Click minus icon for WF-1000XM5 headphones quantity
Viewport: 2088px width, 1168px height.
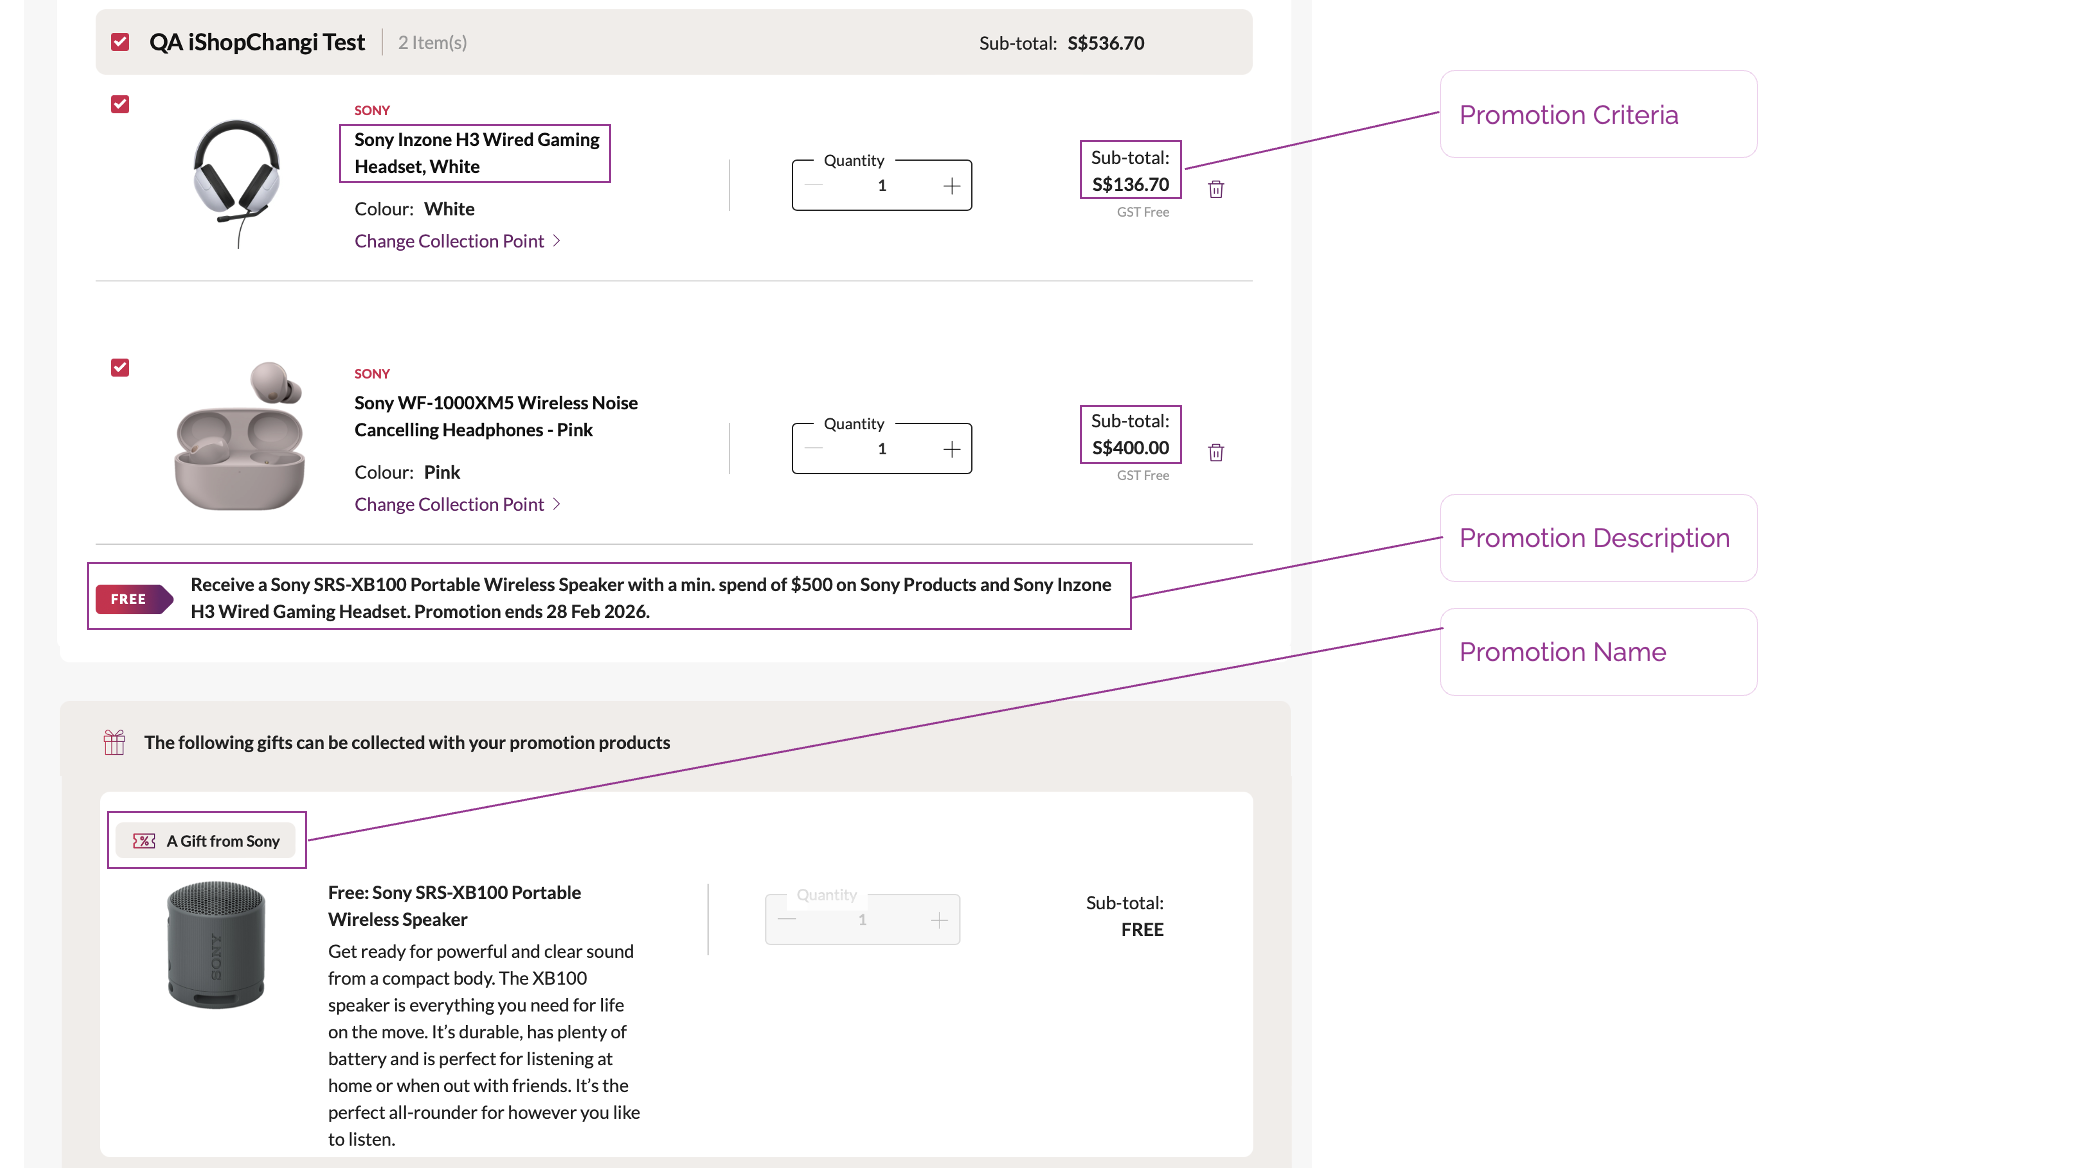coord(814,449)
